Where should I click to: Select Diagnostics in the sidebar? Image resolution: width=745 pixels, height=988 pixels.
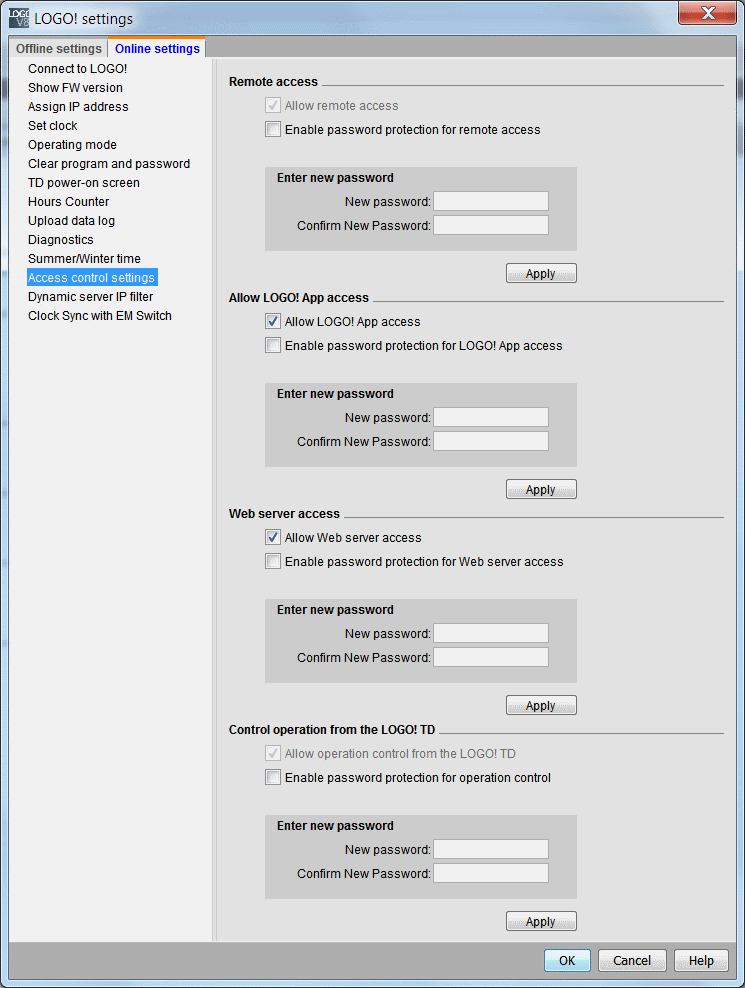pos(61,239)
